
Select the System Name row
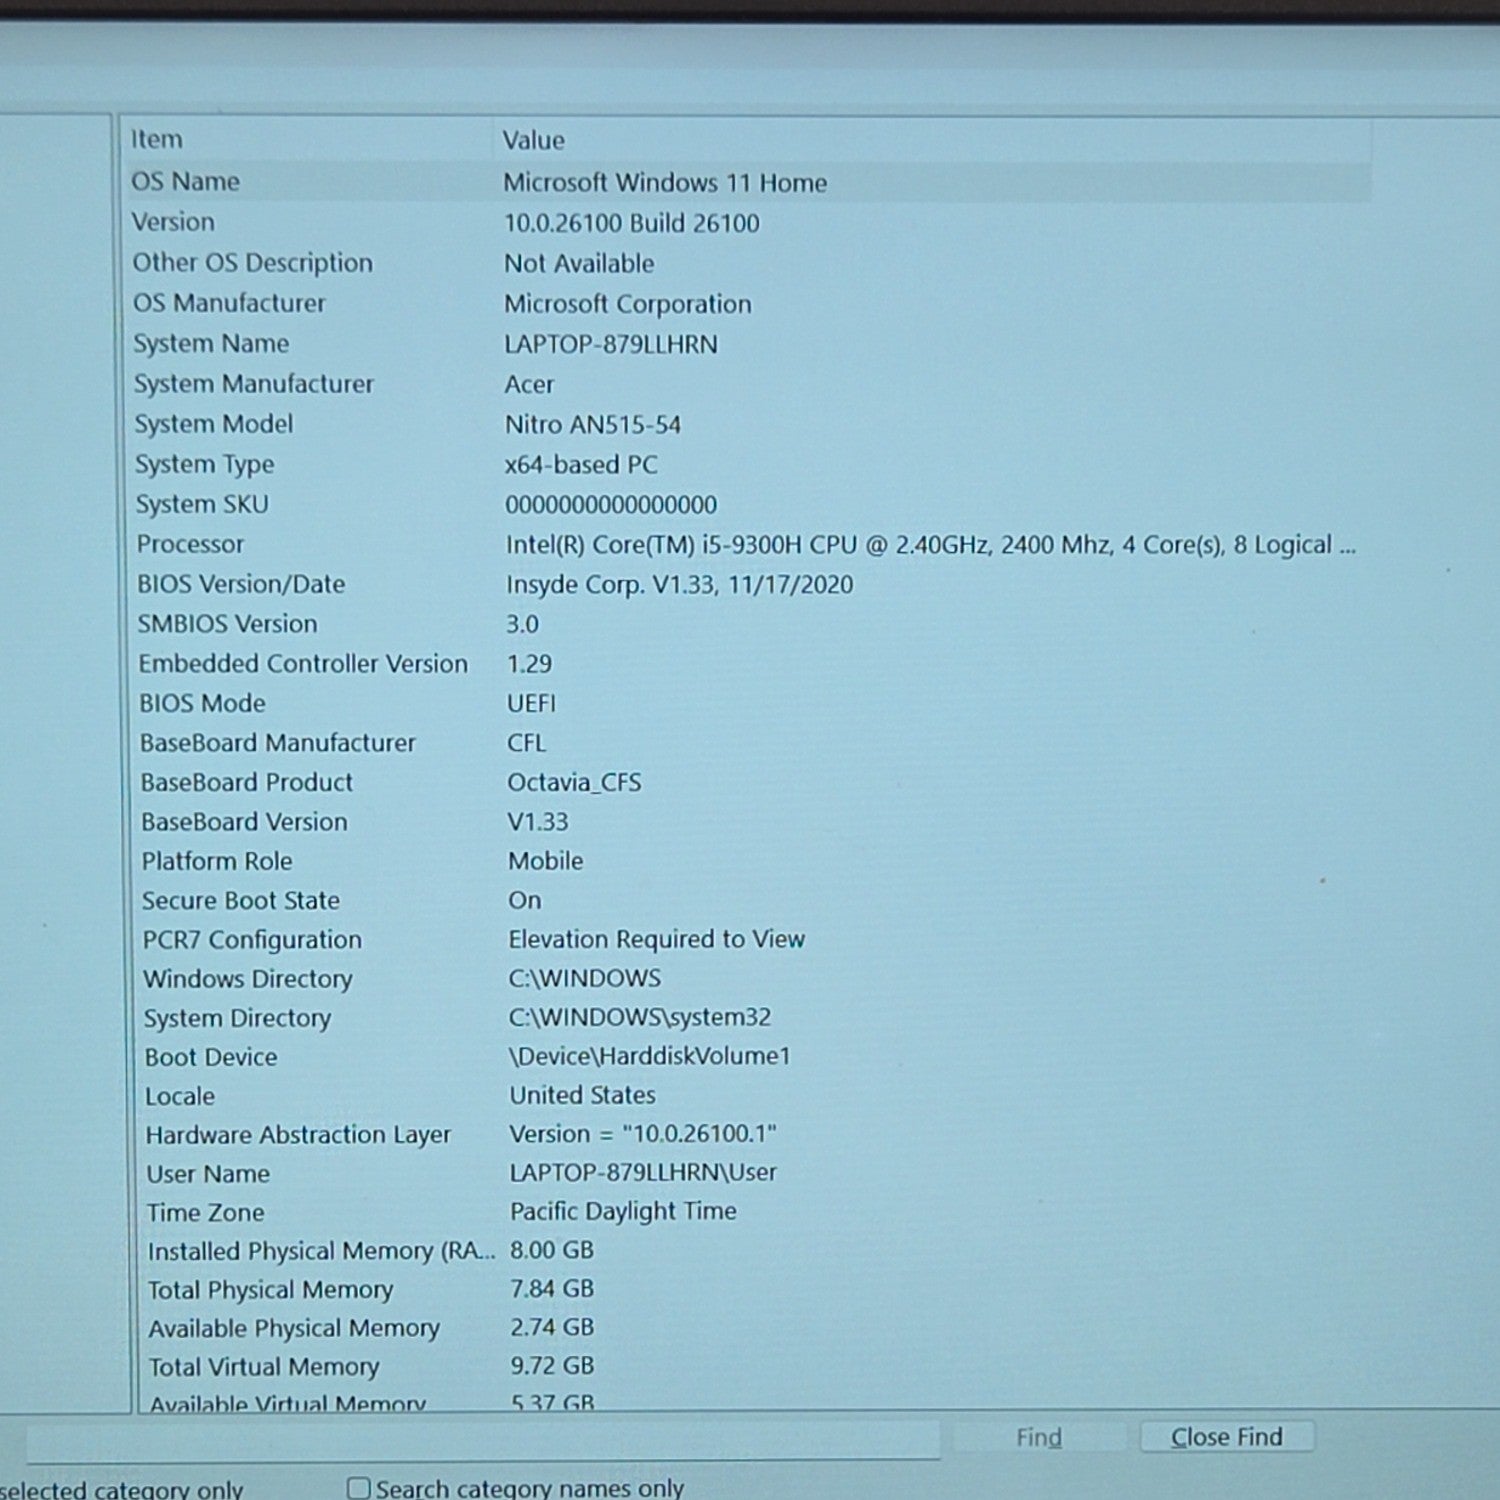(x=750, y=344)
